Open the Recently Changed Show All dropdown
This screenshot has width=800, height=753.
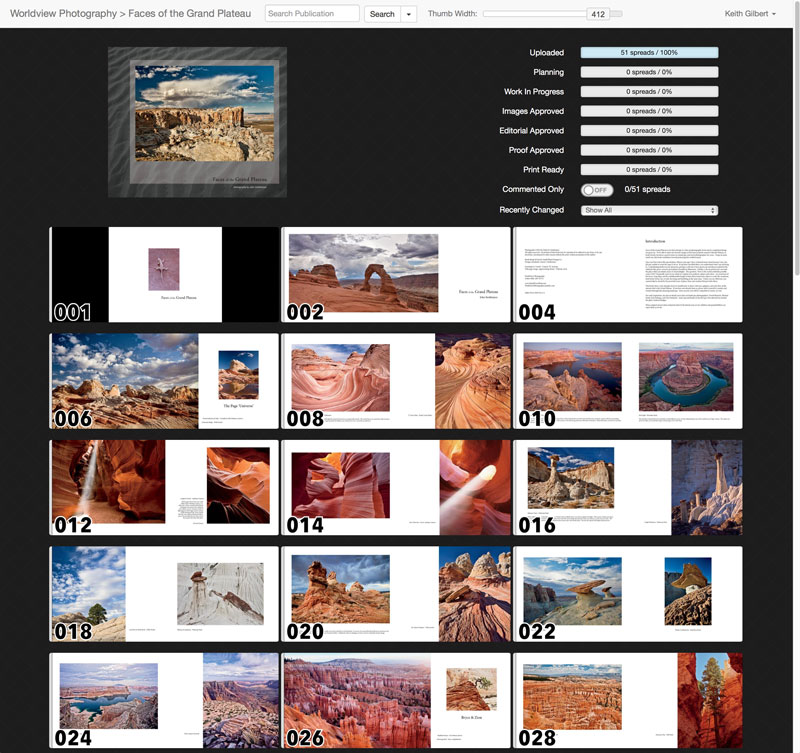[x=649, y=210]
